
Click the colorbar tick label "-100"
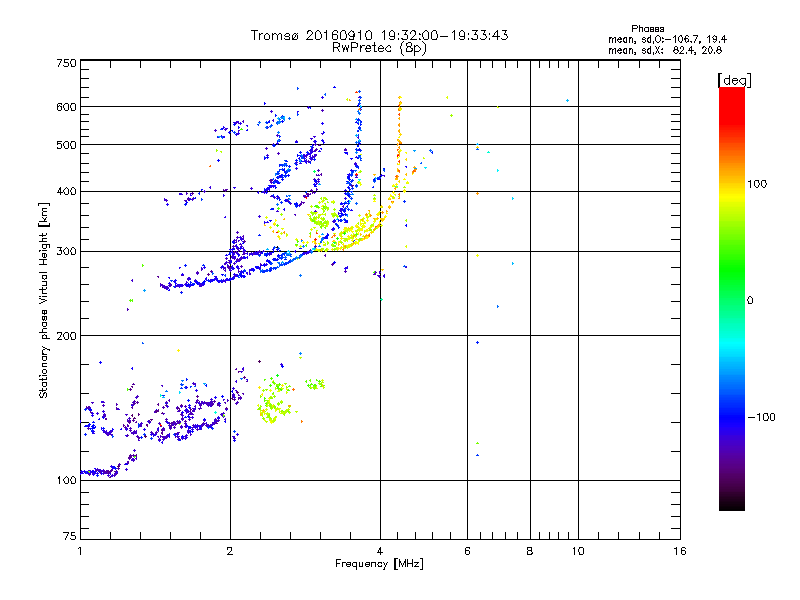[x=761, y=417]
